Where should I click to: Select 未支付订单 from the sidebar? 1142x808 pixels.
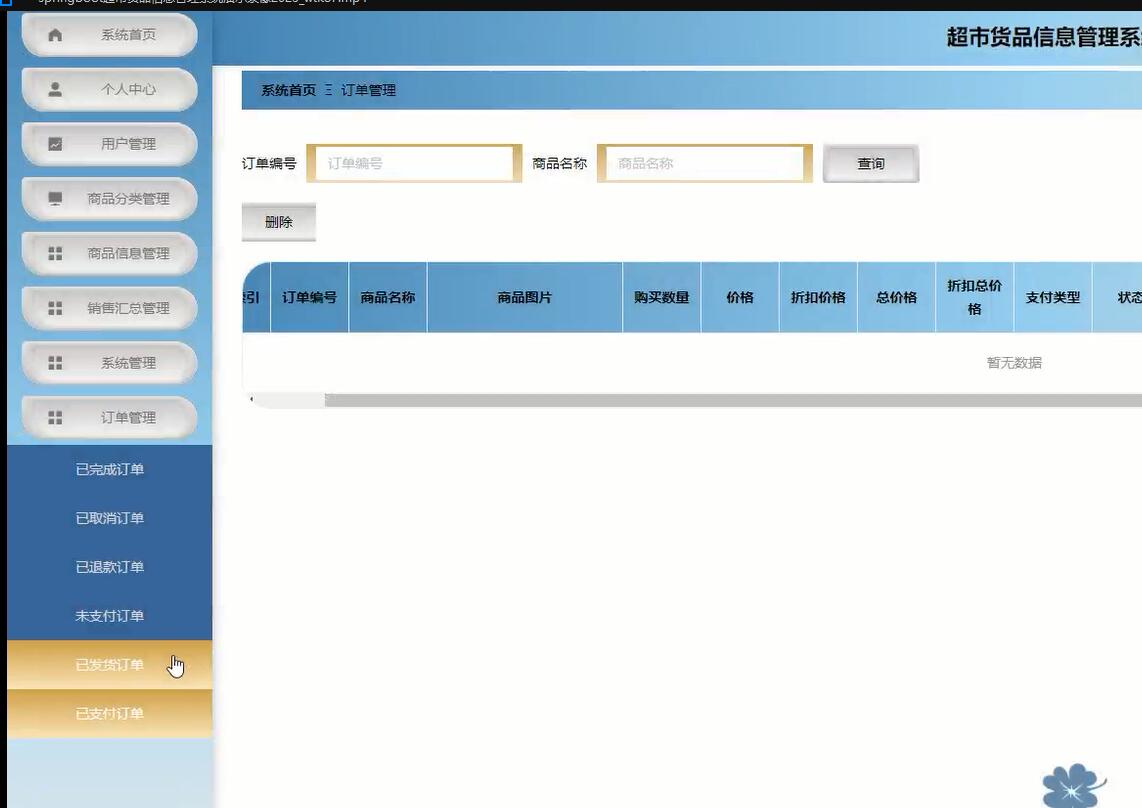click(108, 616)
